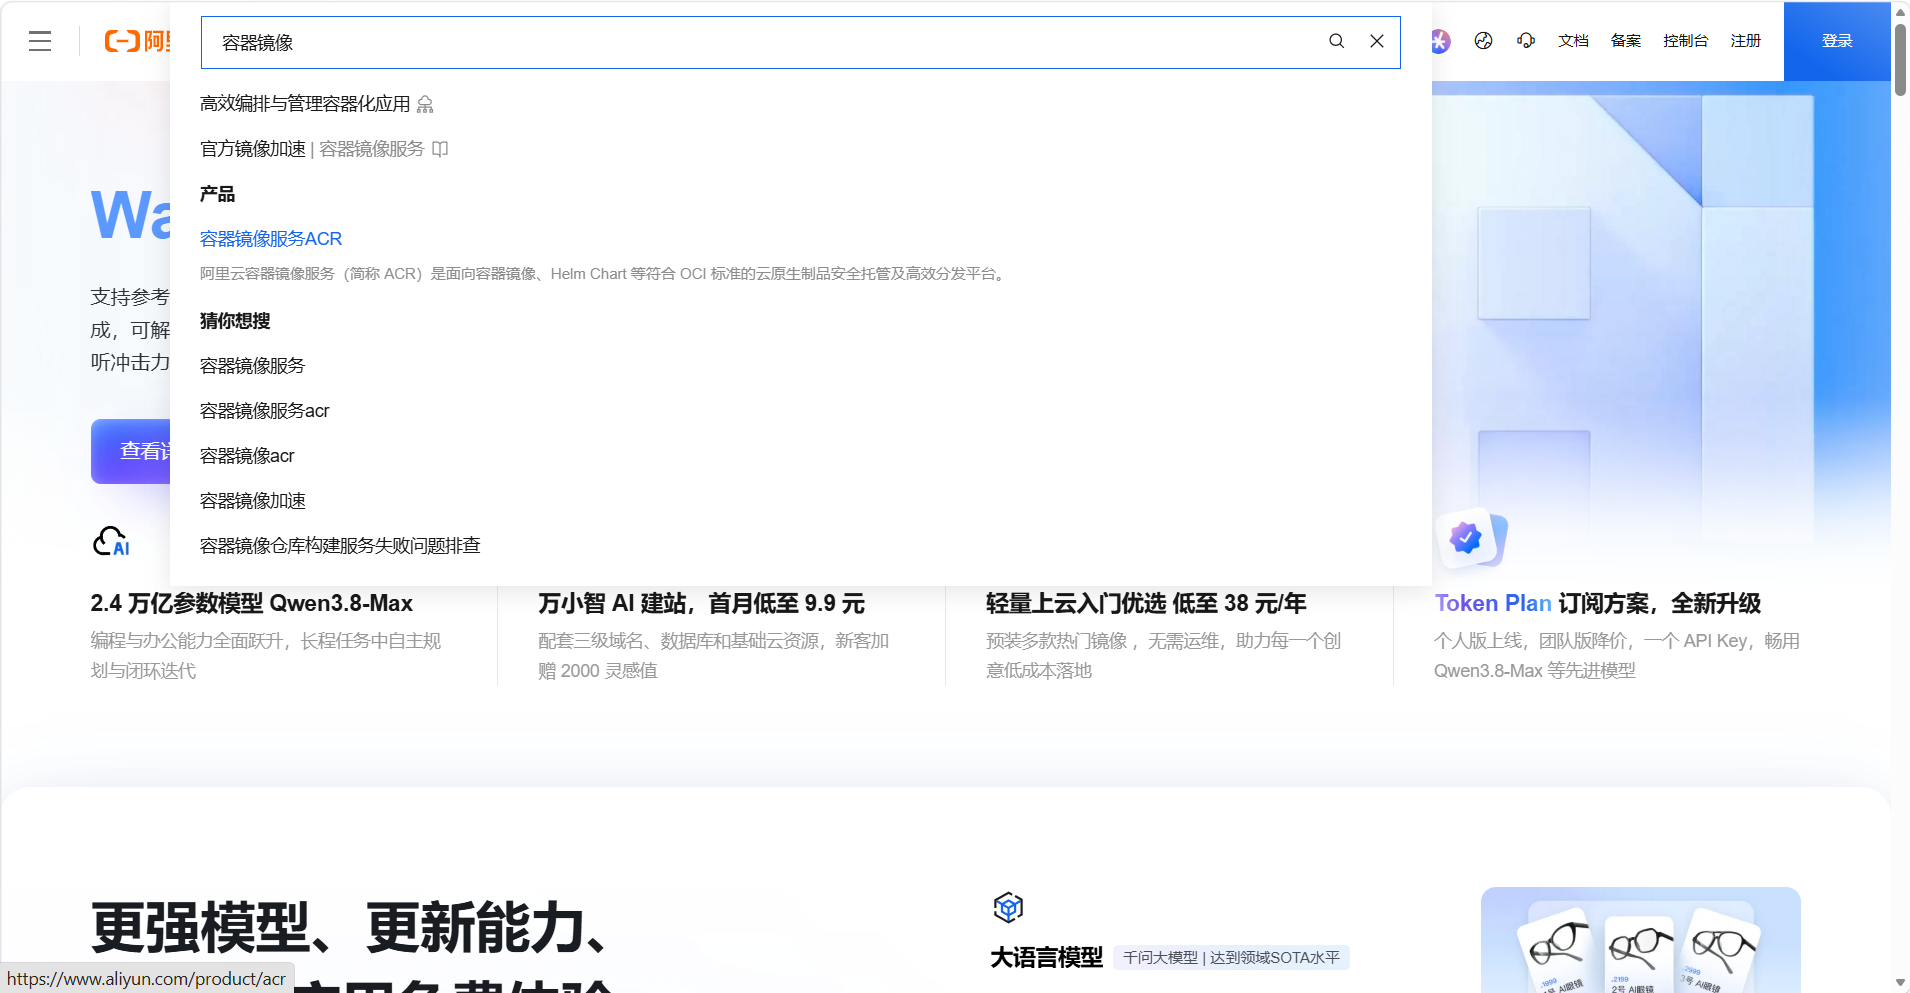Click the tag 千问大模型 | 达到领域SOTA水平
Image resolution: width=1910 pixels, height=993 pixels.
click(x=1231, y=958)
